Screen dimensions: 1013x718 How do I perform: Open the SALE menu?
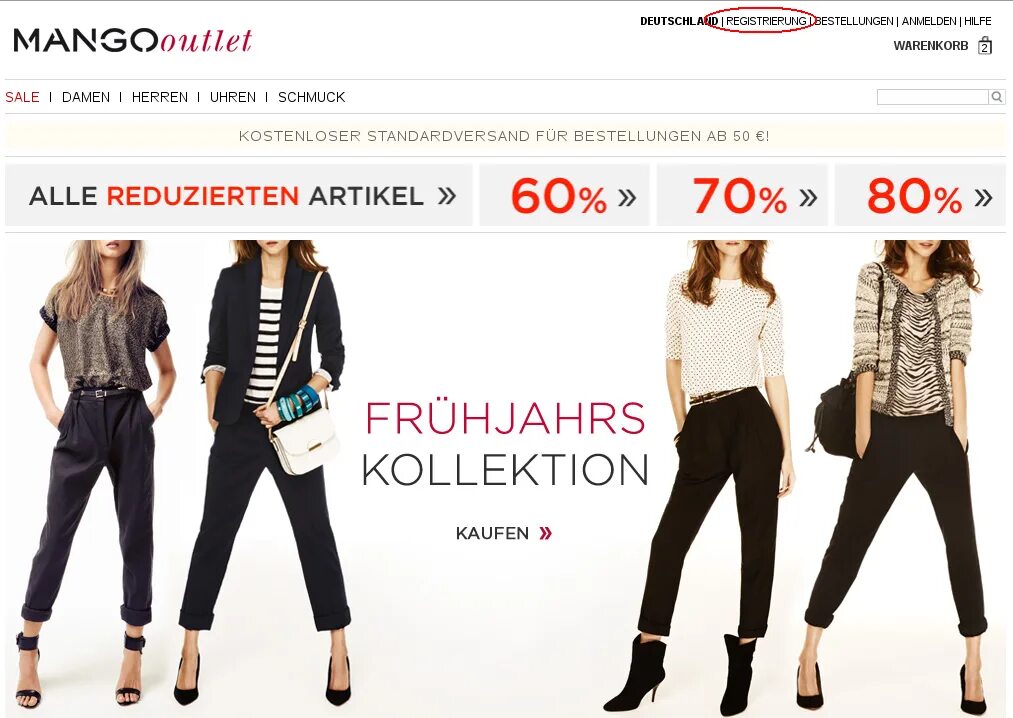(x=23, y=97)
